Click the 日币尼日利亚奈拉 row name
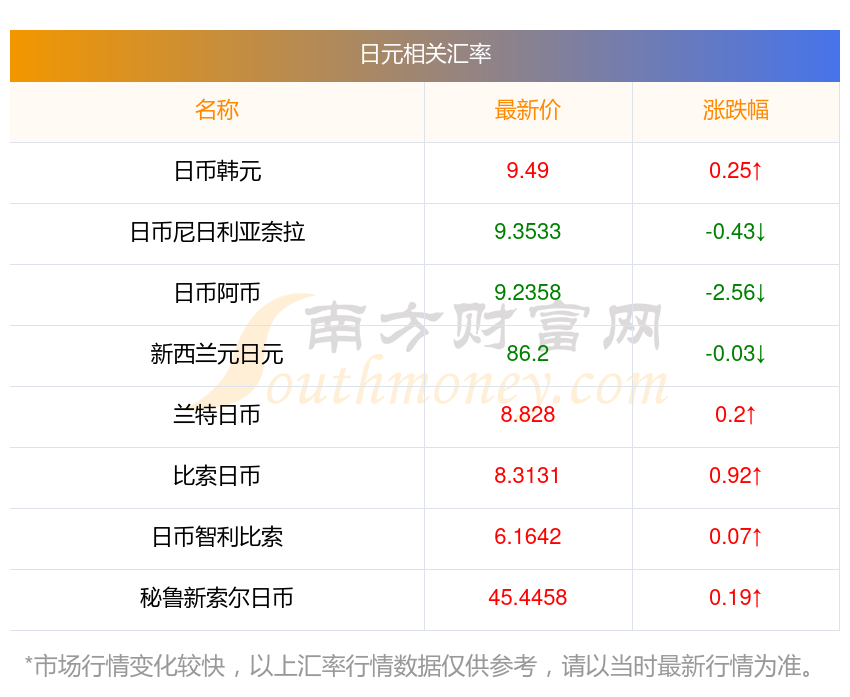This screenshot has width=850, height=697. (x=217, y=232)
